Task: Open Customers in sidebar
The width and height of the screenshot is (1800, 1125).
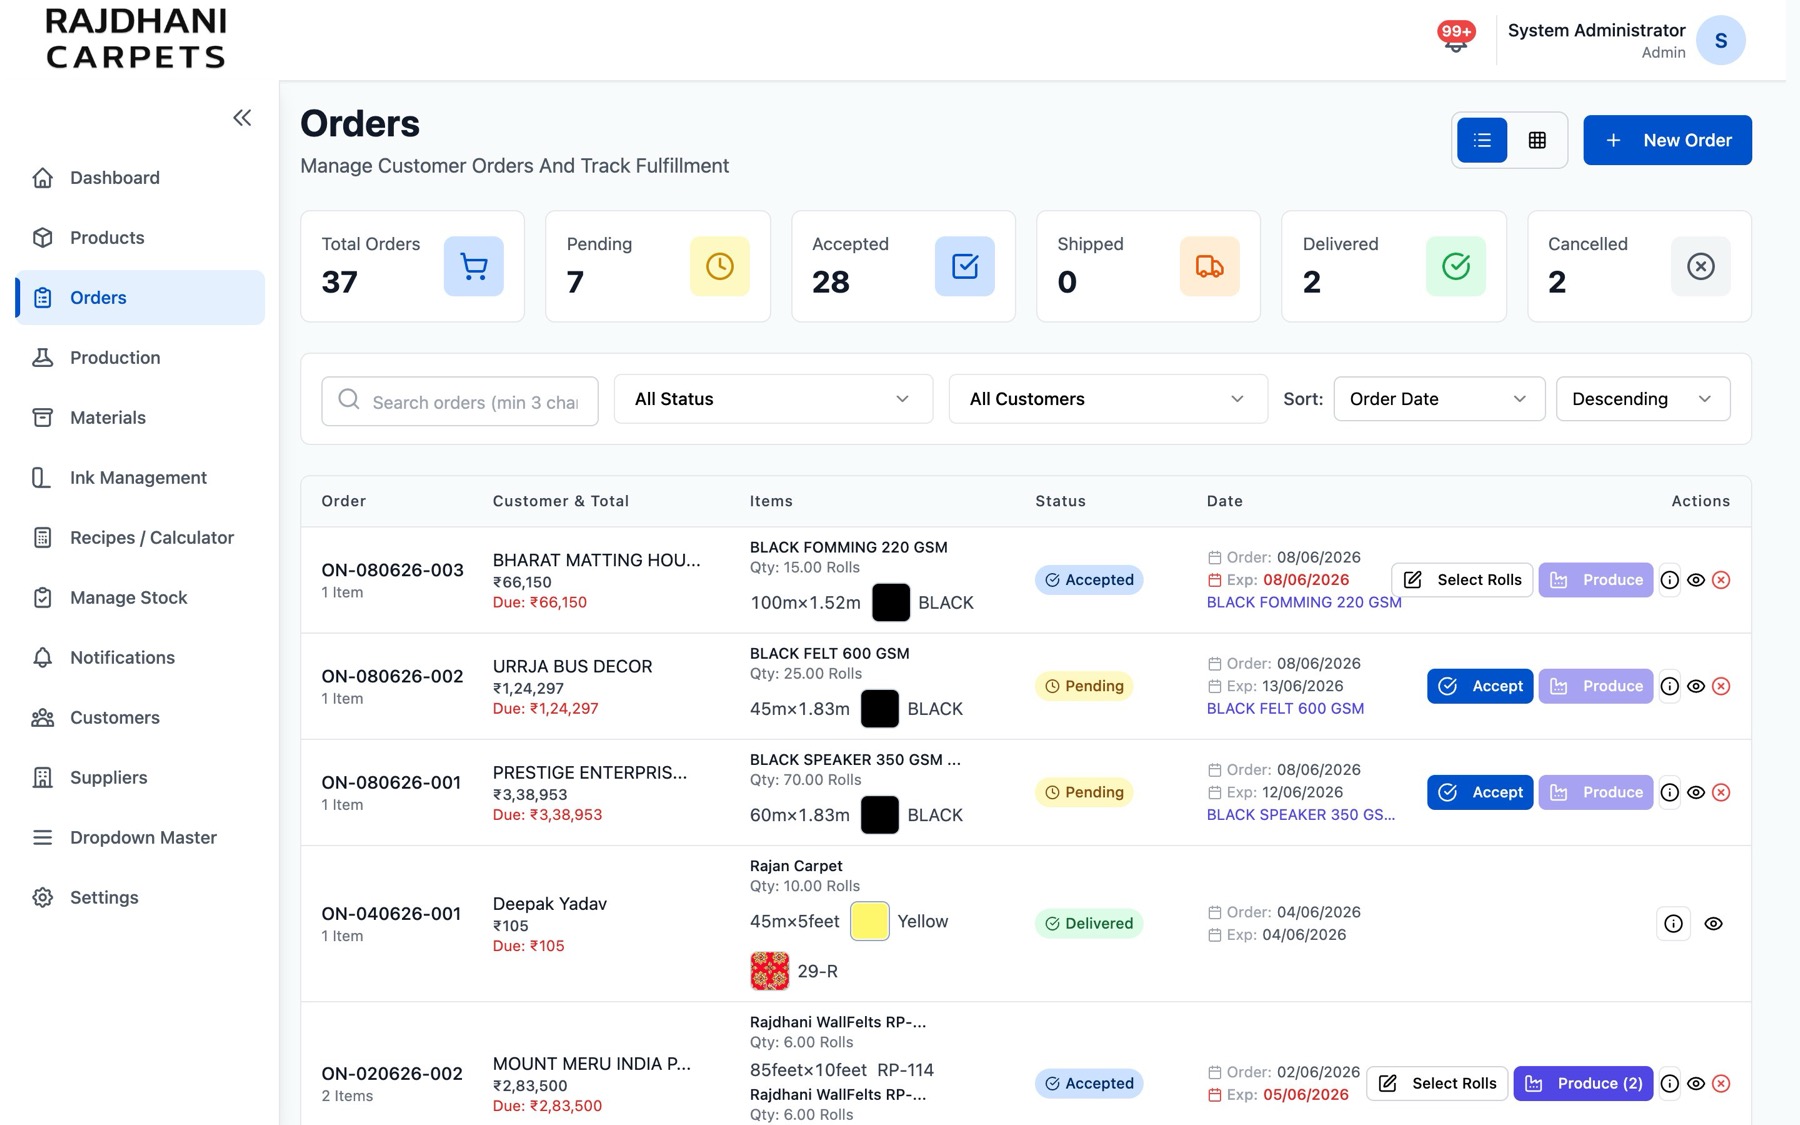Action: coord(140,718)
